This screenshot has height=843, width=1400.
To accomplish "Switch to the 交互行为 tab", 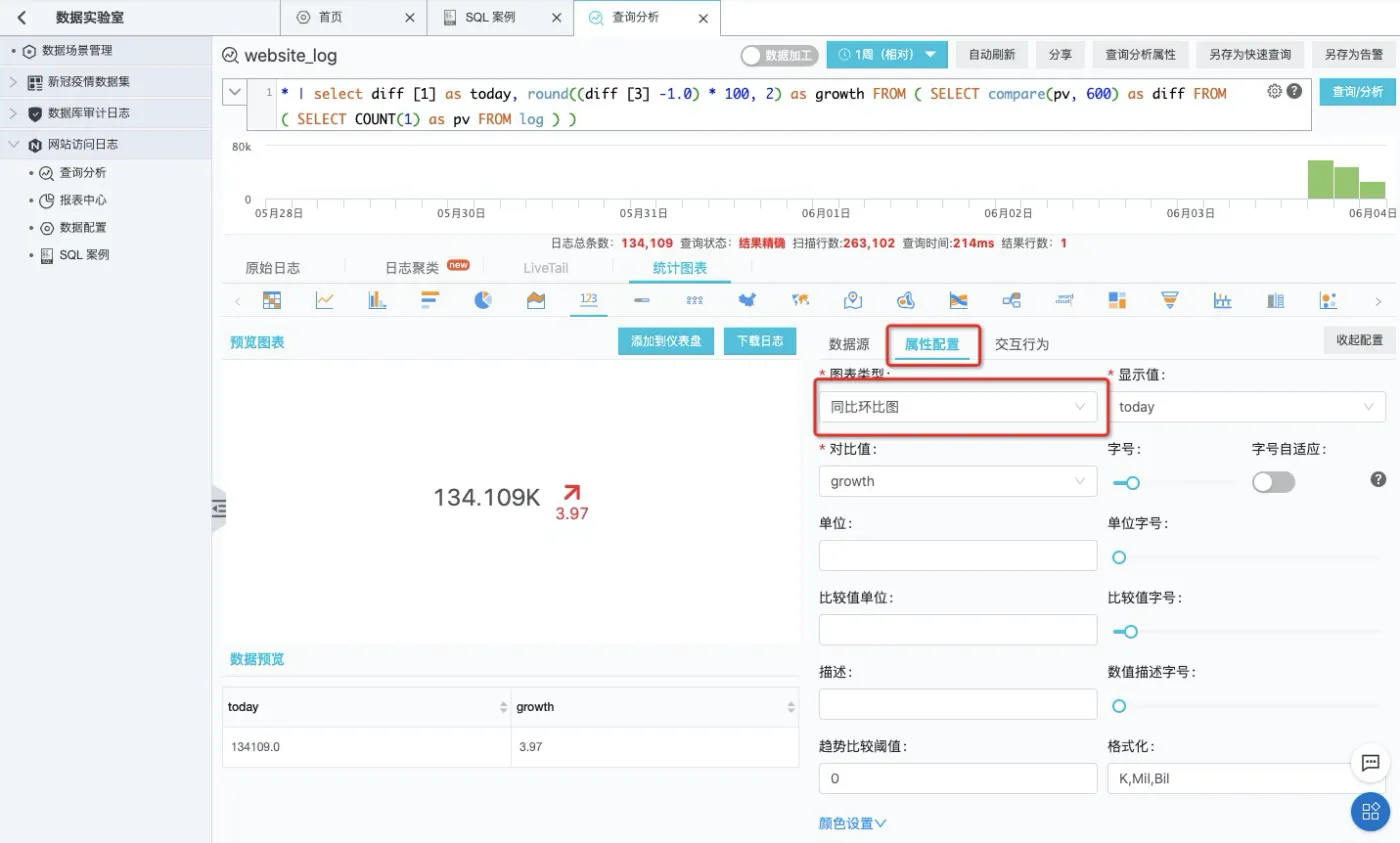I will click(x=1022, y=344).
